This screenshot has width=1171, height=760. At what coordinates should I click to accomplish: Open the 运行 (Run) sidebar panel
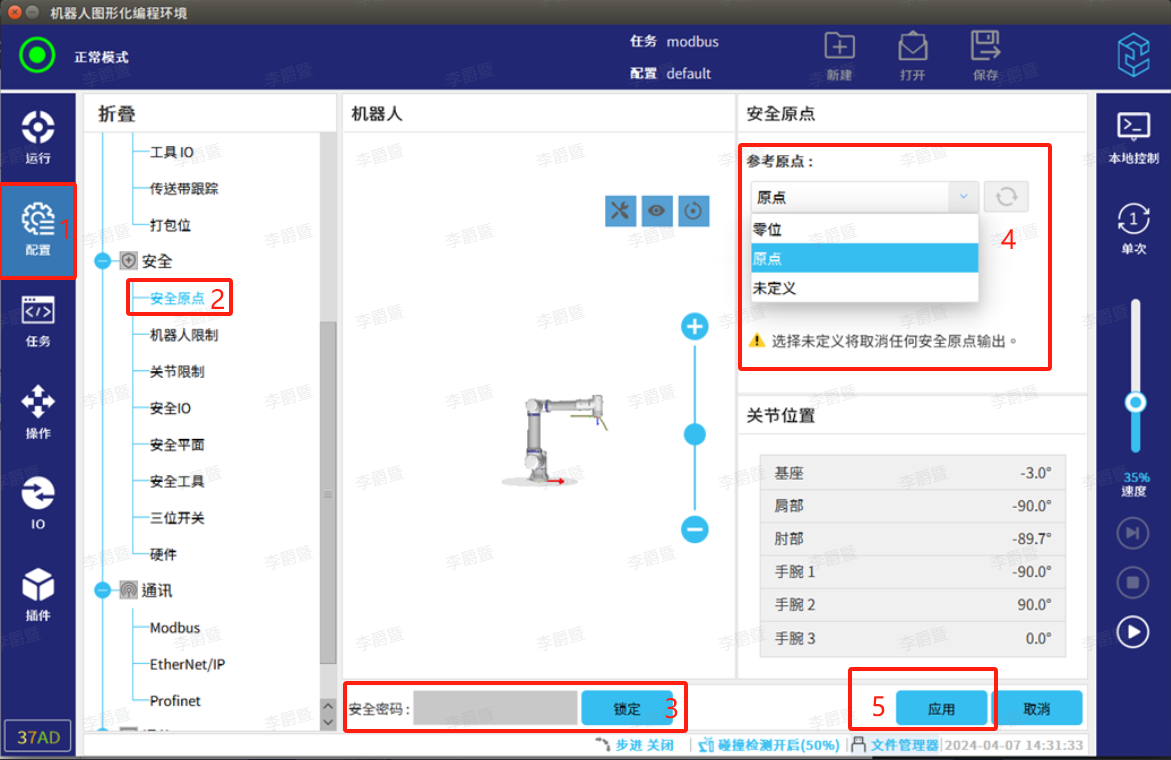38,137
